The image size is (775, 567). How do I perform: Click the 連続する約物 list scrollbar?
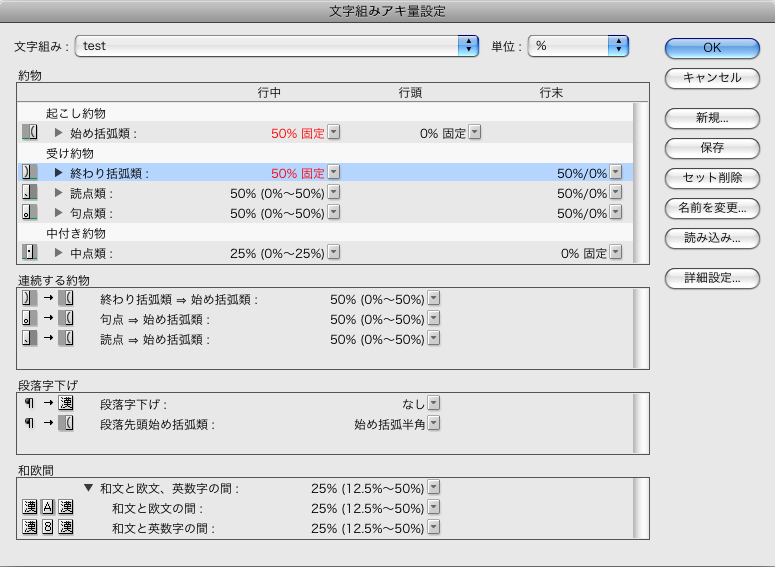pos(641,328)
